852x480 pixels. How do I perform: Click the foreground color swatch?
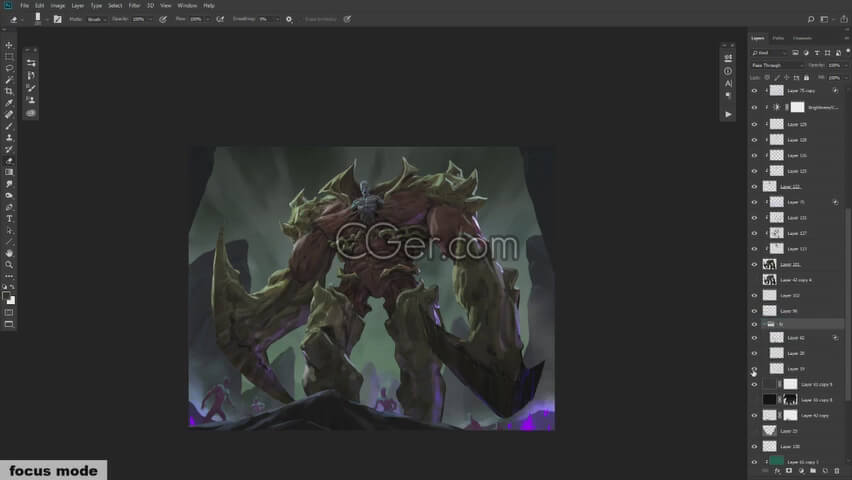[x=6, y=296]
